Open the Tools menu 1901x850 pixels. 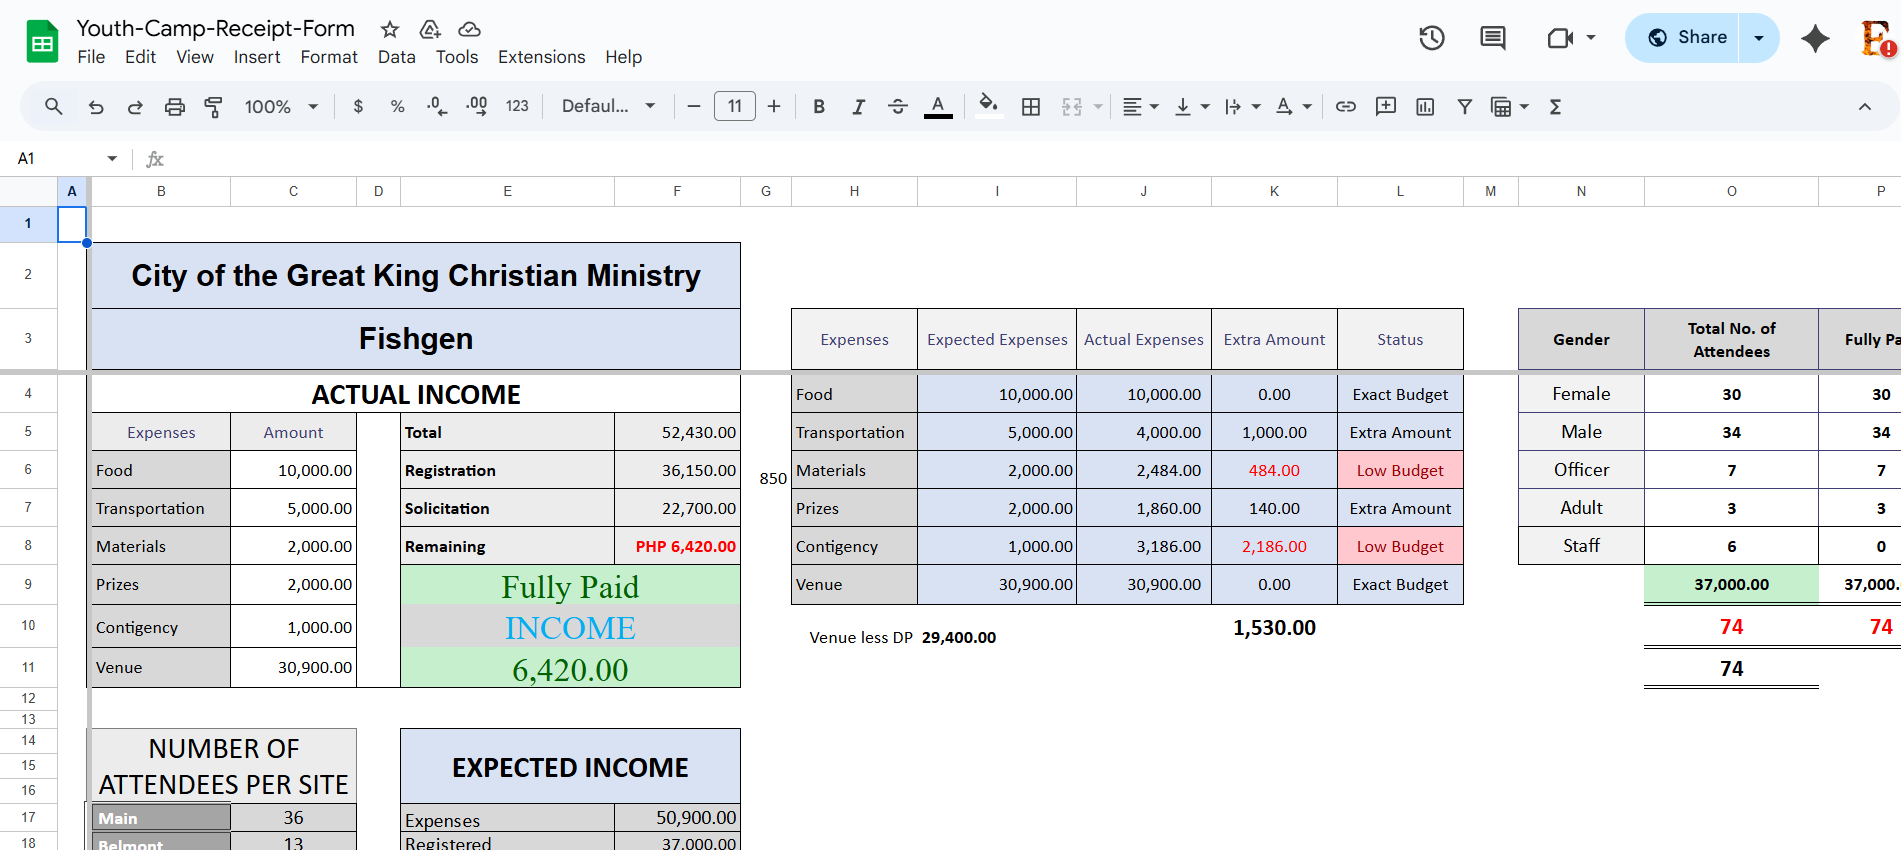(457, 57)
